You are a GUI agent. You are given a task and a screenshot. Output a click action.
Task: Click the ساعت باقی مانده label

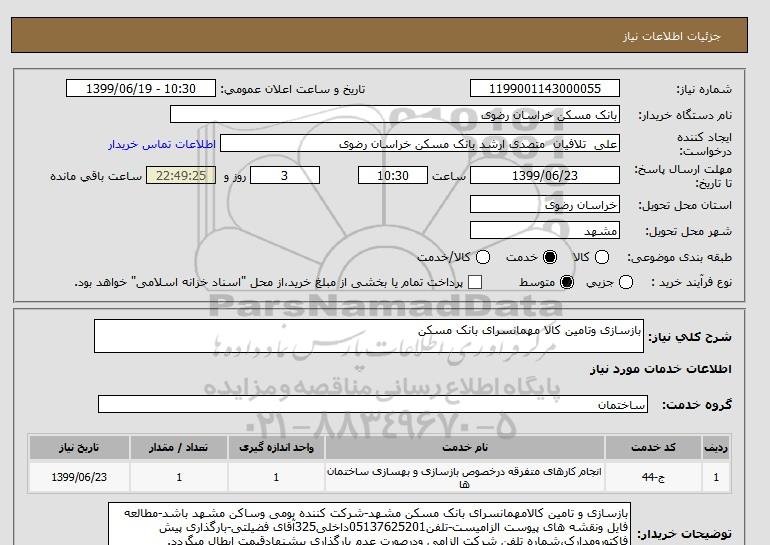coord(96,176)
